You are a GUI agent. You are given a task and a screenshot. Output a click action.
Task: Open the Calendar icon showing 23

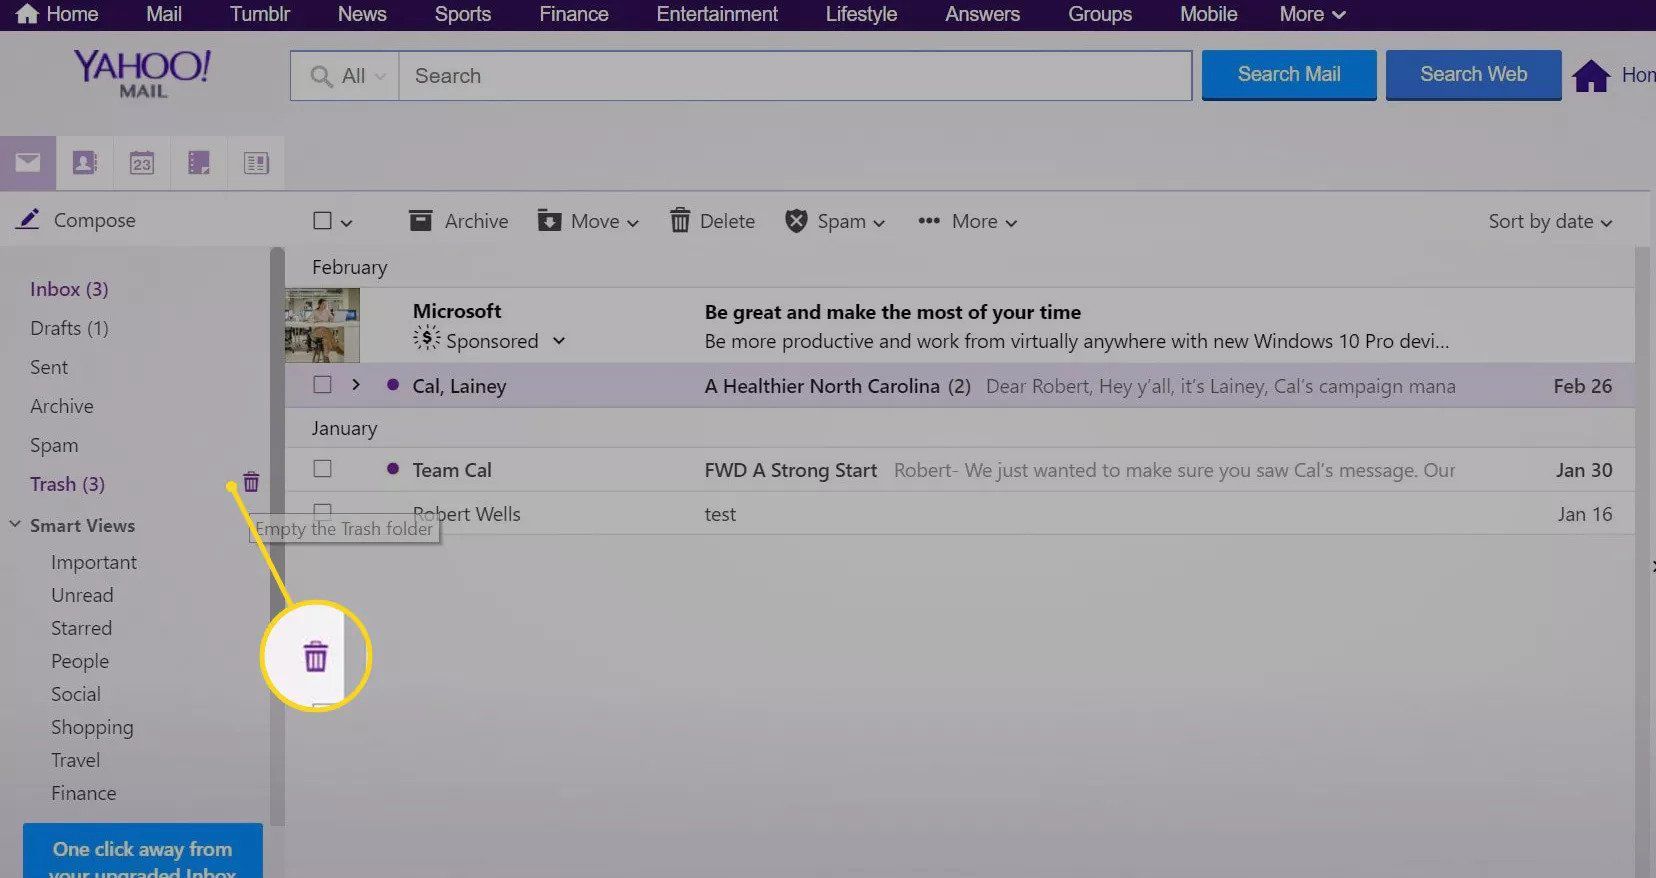tap(142, 163)
